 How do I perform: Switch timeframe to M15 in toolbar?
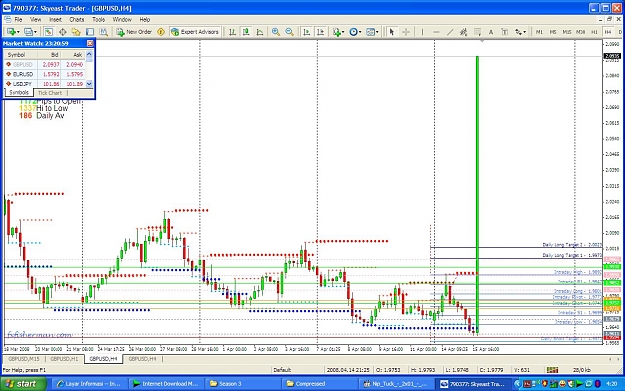tap(567, 32)
